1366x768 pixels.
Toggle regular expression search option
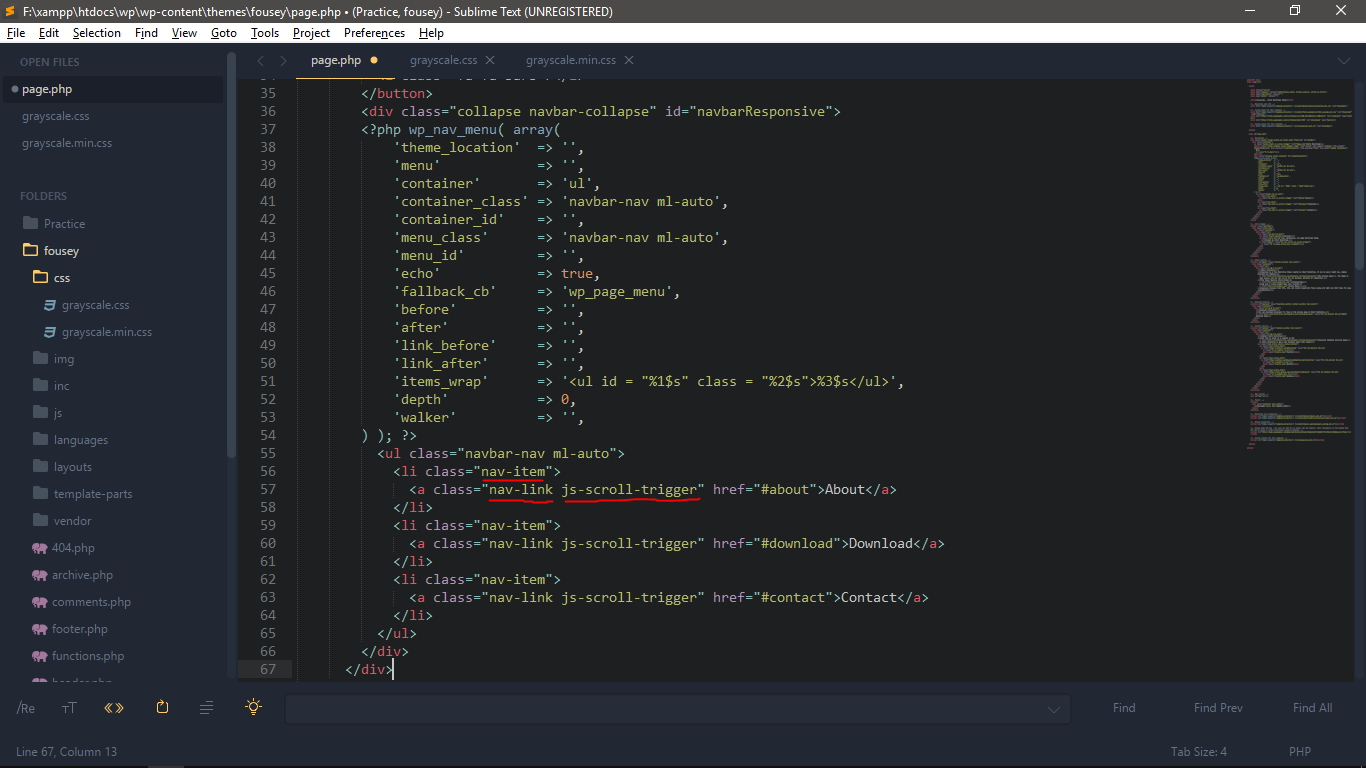[26, 708]
